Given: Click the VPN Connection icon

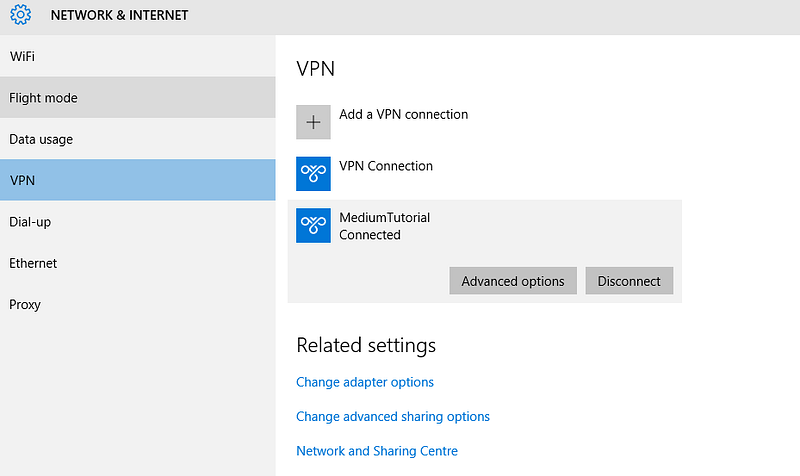Looking at the screenshot, I should [x=313, y=174].
